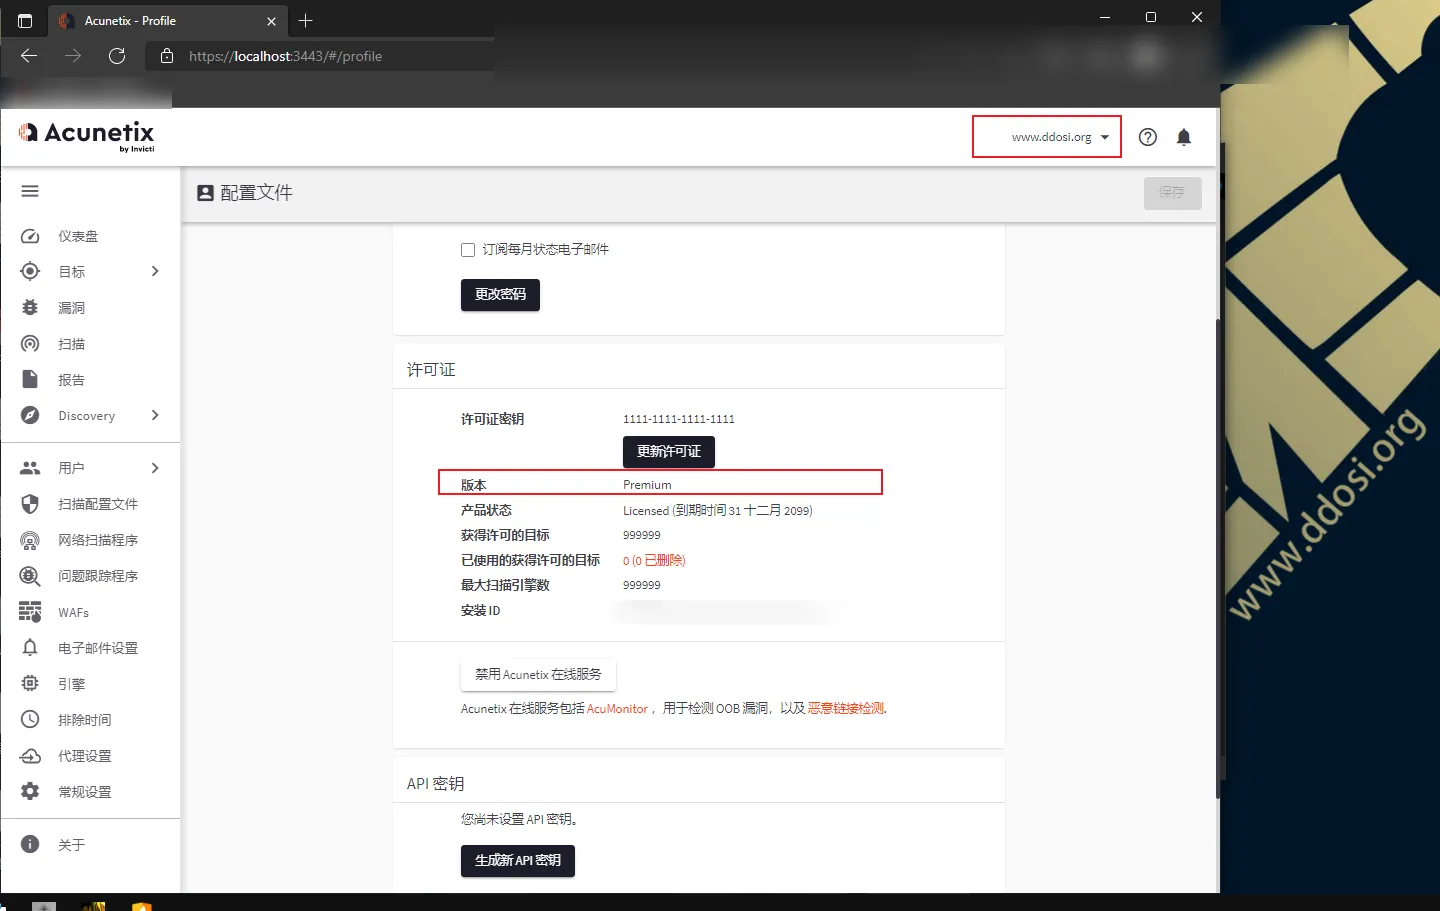The height and width of the screenshot is (911, 1440).
Task: Open the AcuMonitor link
Action: coord(617,708)
